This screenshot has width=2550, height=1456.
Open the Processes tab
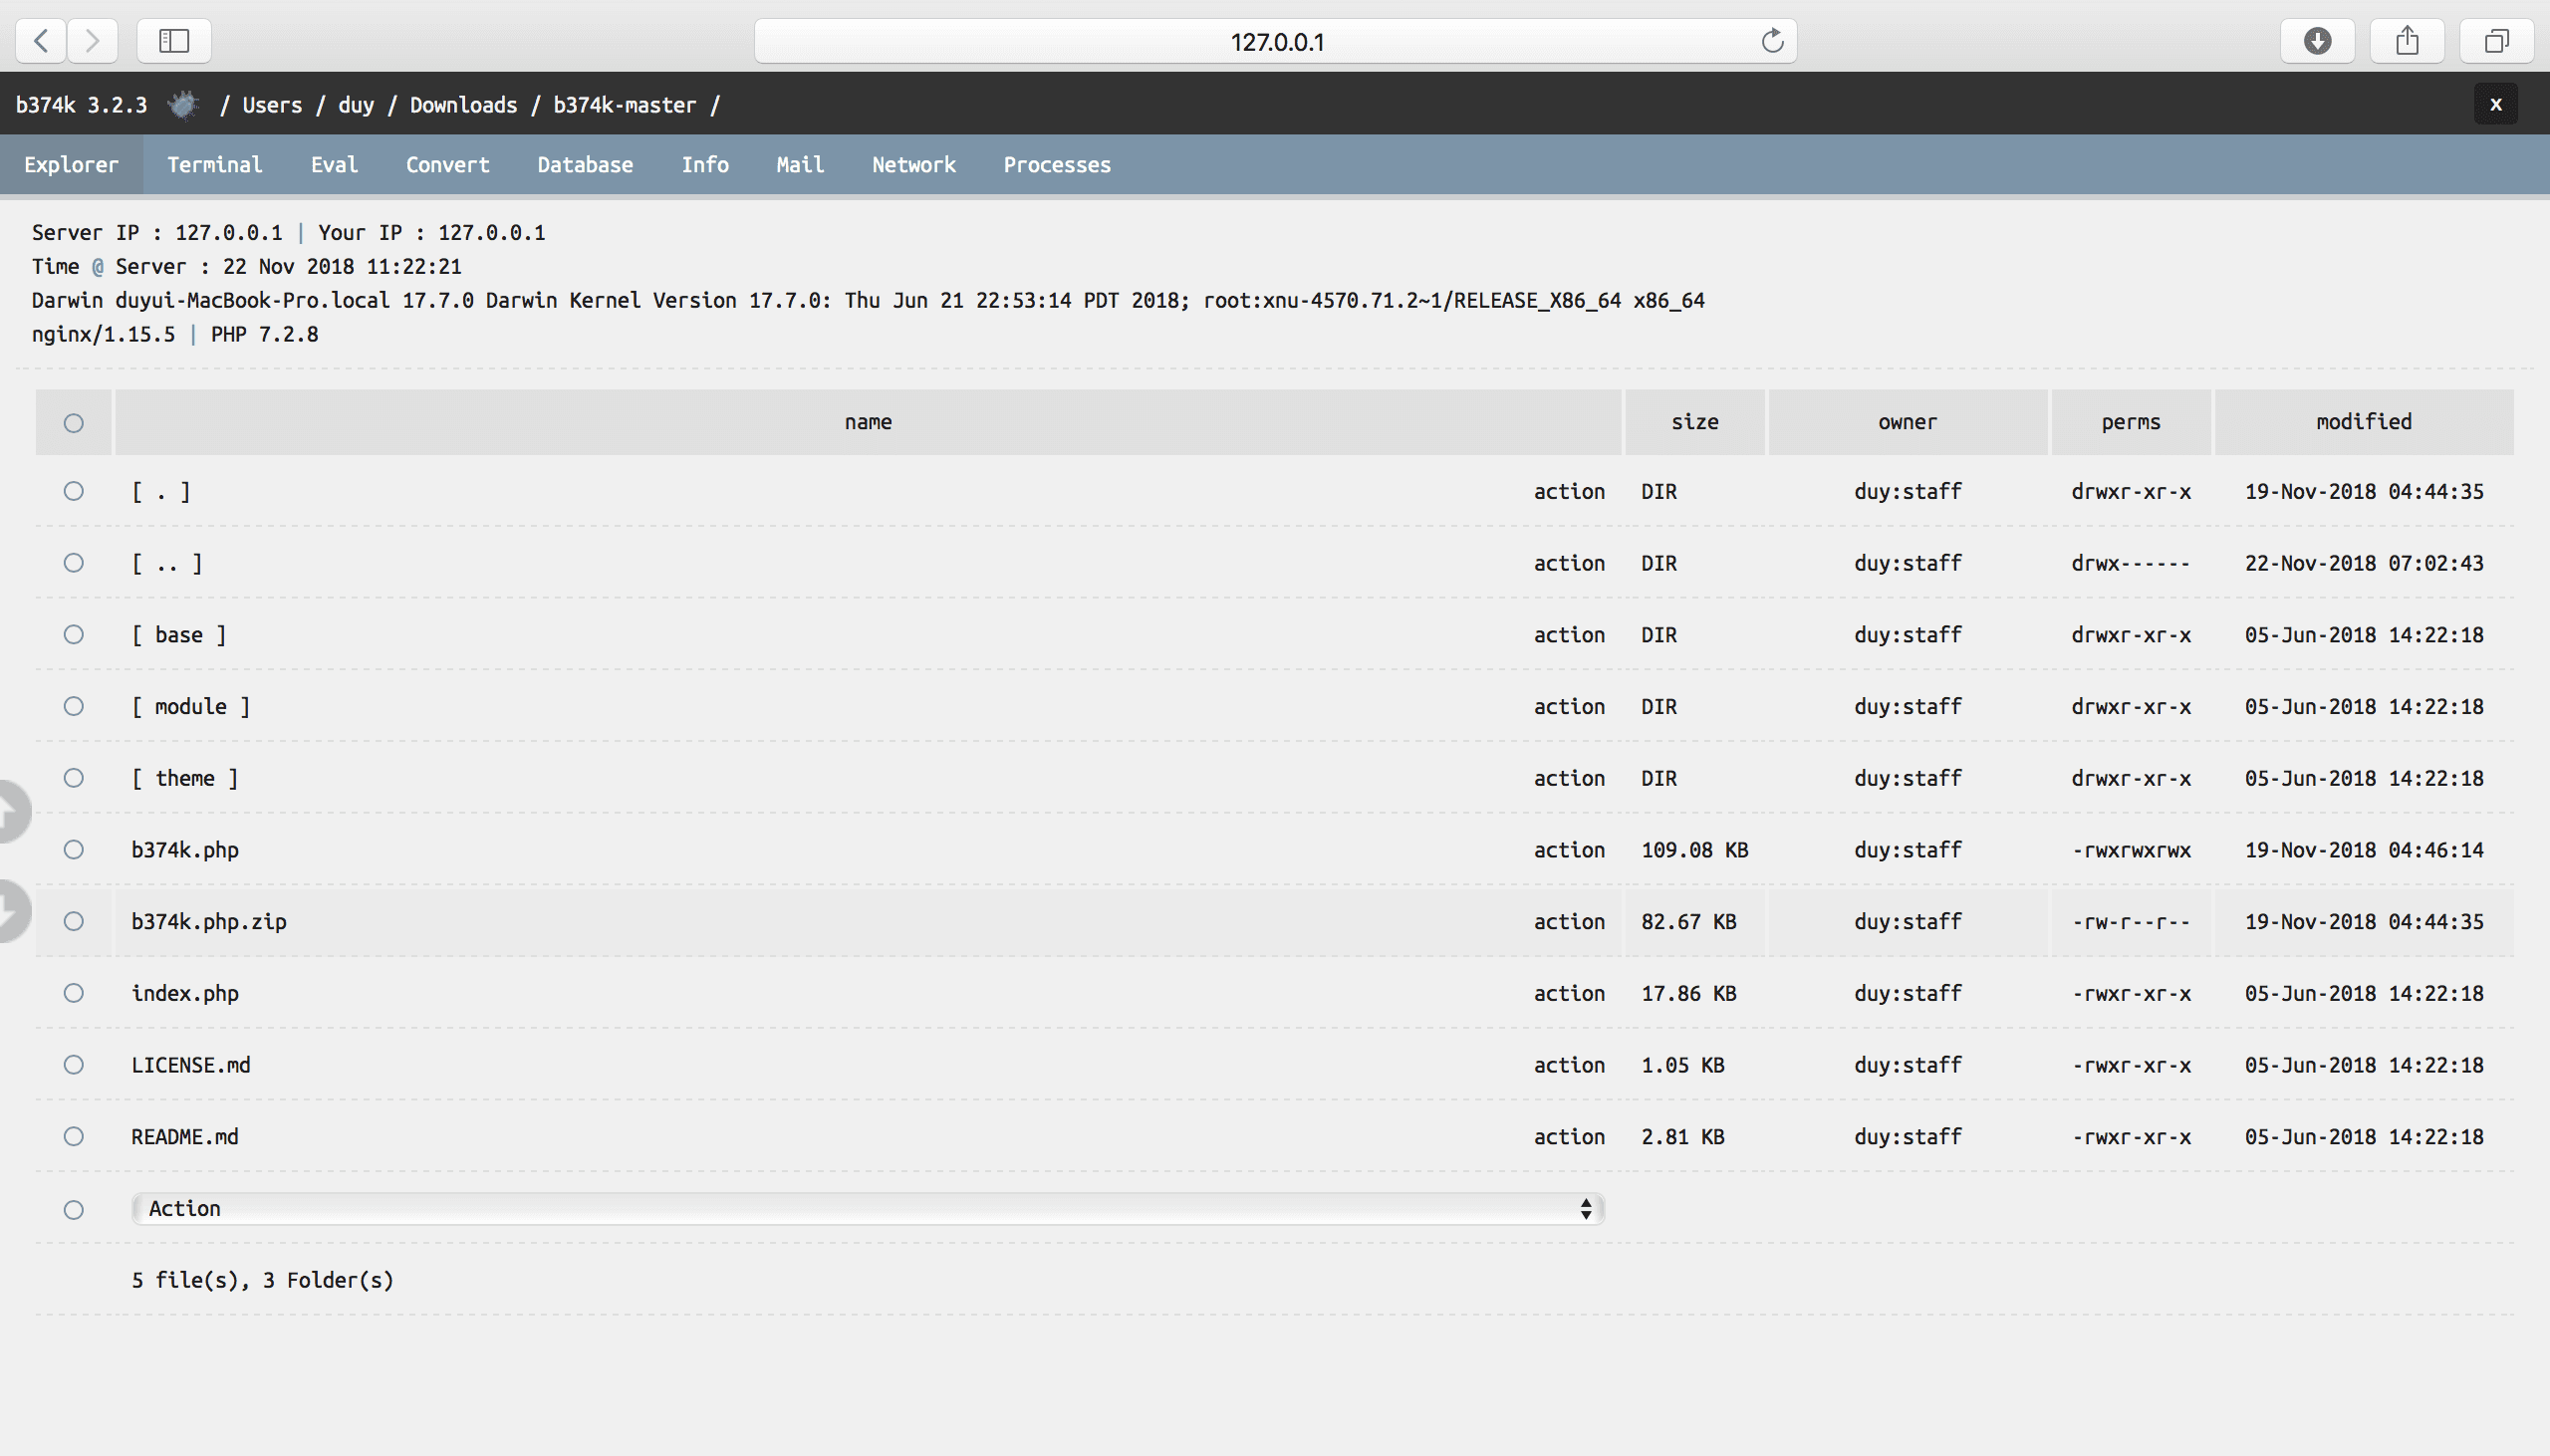click(x=1057, y=165)
